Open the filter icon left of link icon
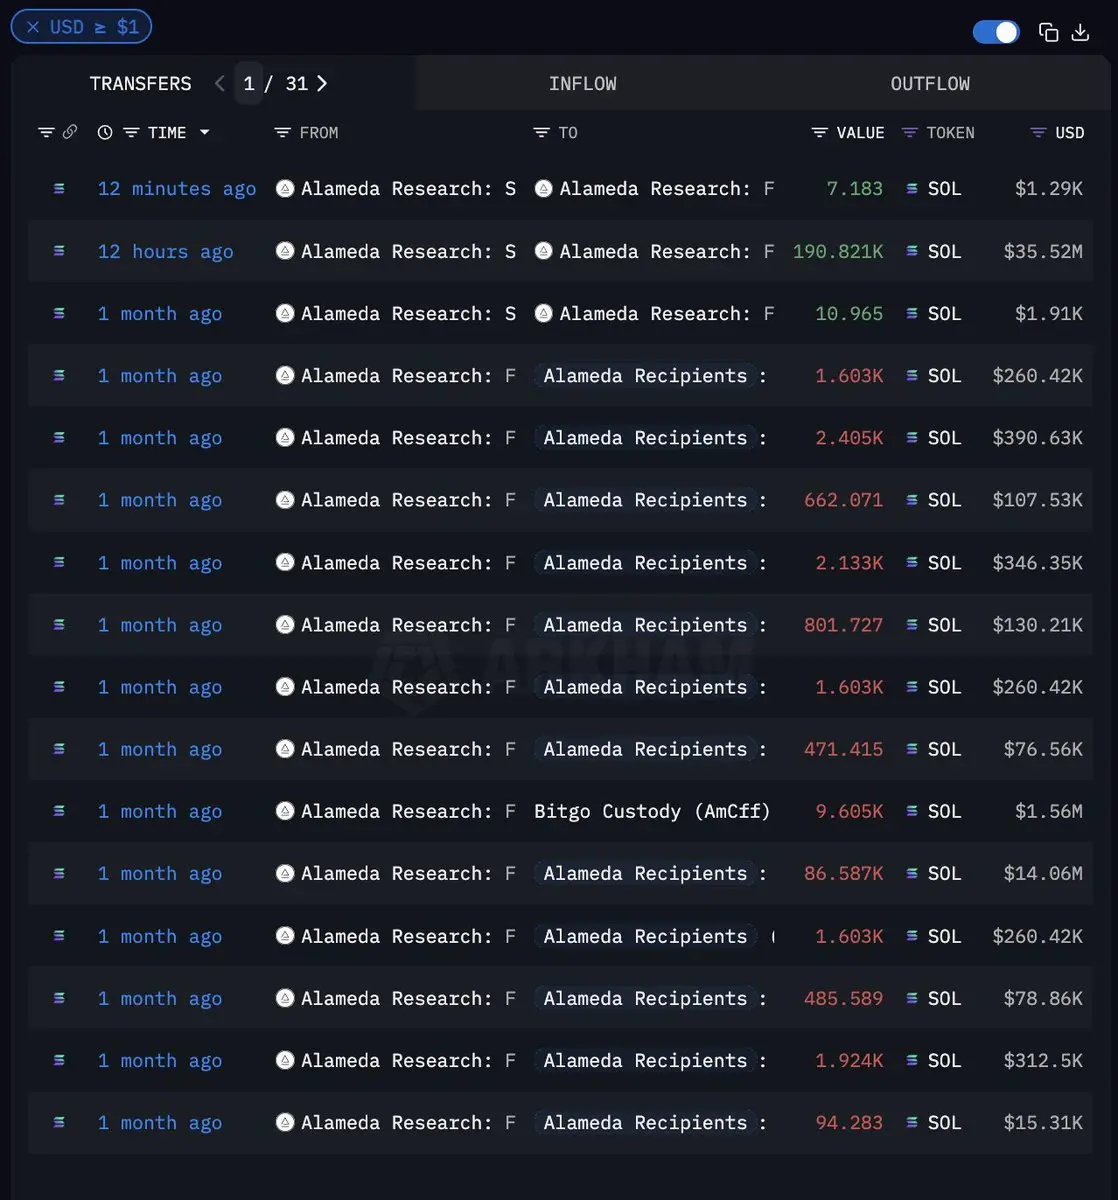 click(46, 132)
